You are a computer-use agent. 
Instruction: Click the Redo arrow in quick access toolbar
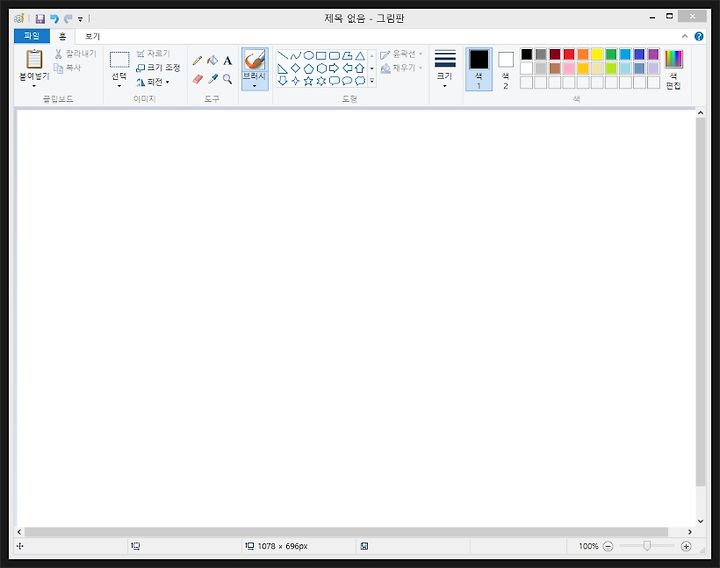point(68,18)
